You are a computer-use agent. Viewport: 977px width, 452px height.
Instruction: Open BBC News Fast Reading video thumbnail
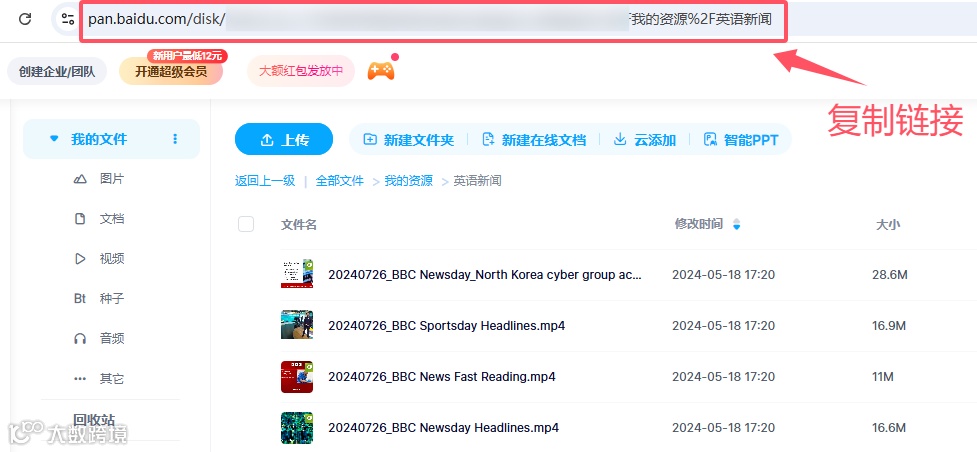point(297,377)
